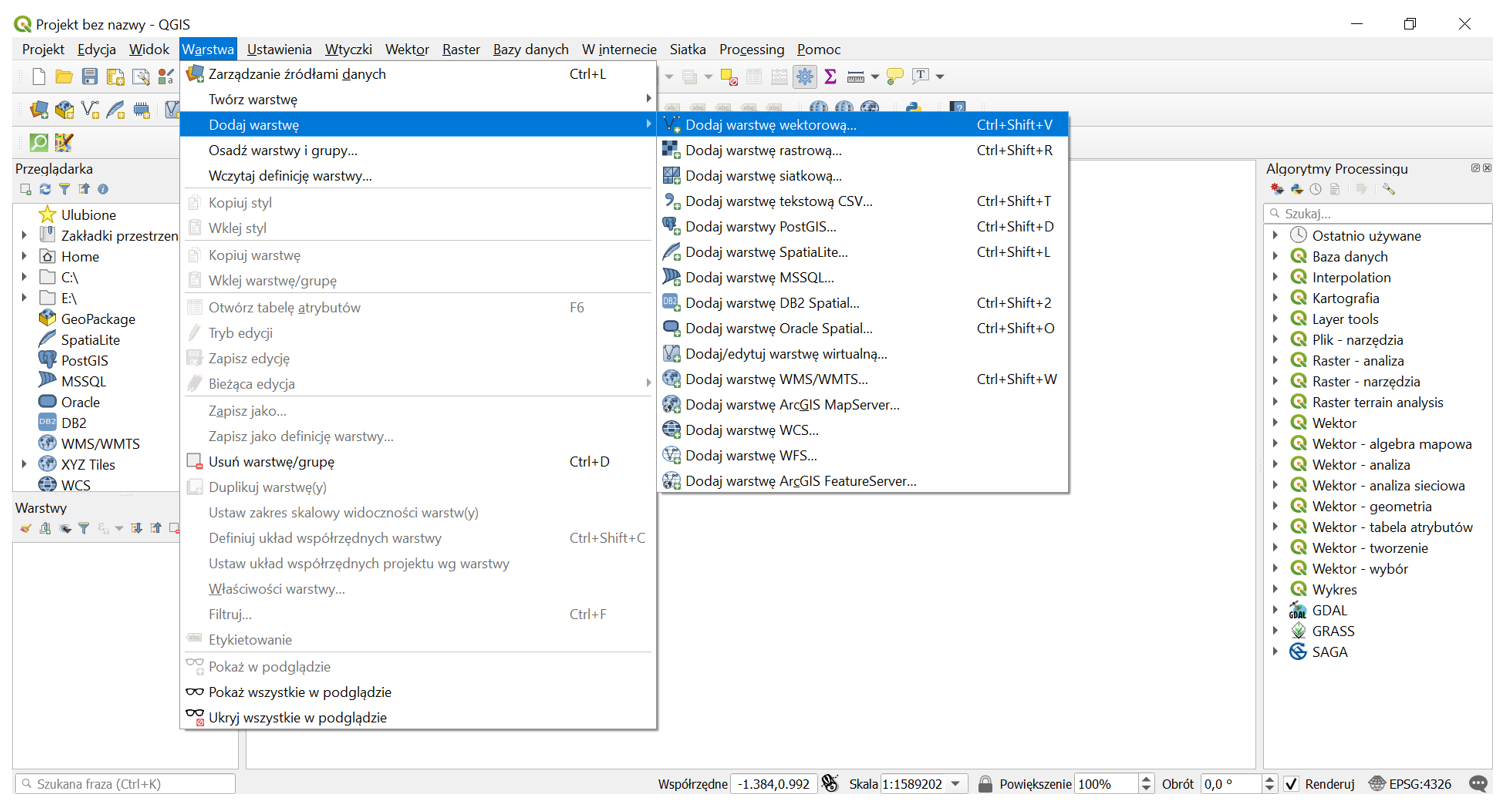Expand the GDAL provider in Processing toolbox
Viewport: 1512px width, 809px height.
point(1275,611)
